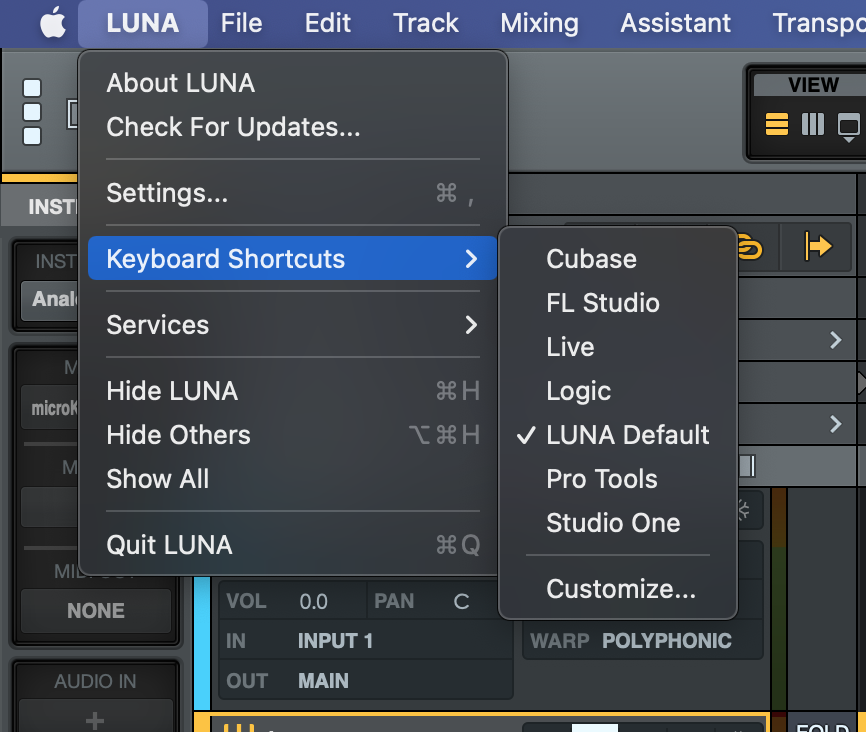Click Customize... keyboard shortcuts
Image resolution: width=866 pixels, height=732 pixels.
click(x=620, y=589)
